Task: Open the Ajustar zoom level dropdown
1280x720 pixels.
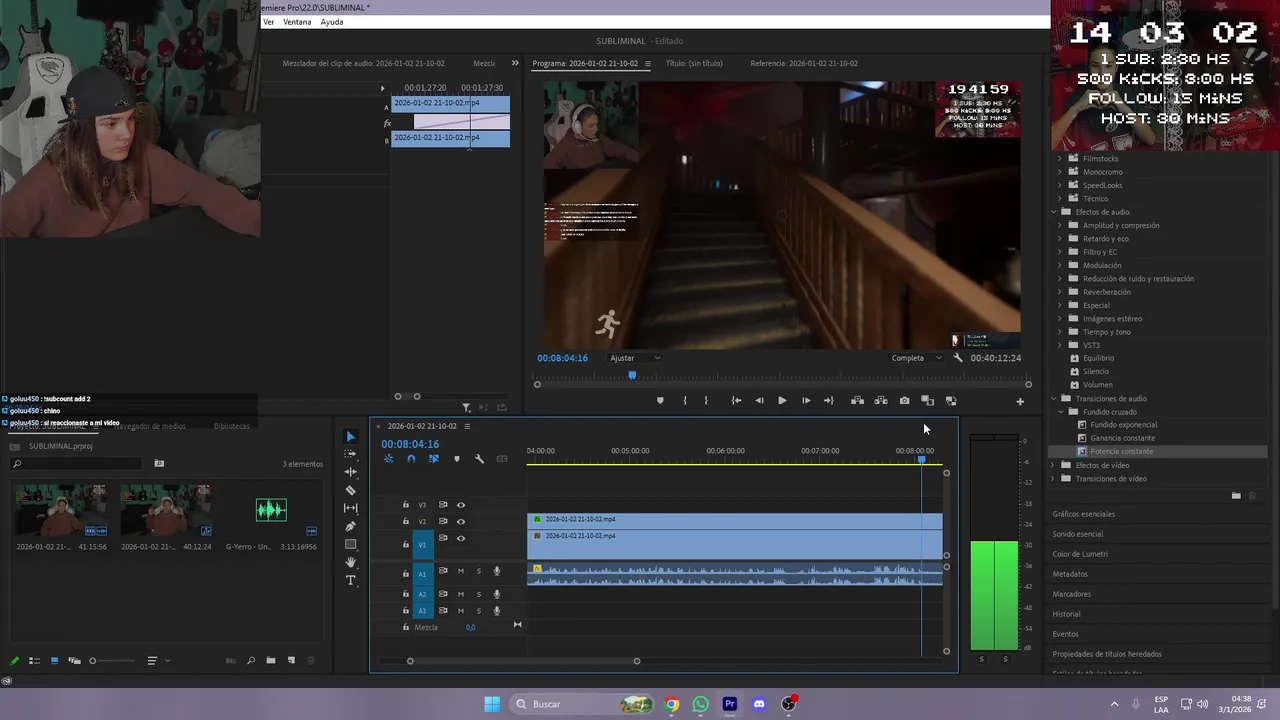Action: pyautogui.click(x=635, y=358)
